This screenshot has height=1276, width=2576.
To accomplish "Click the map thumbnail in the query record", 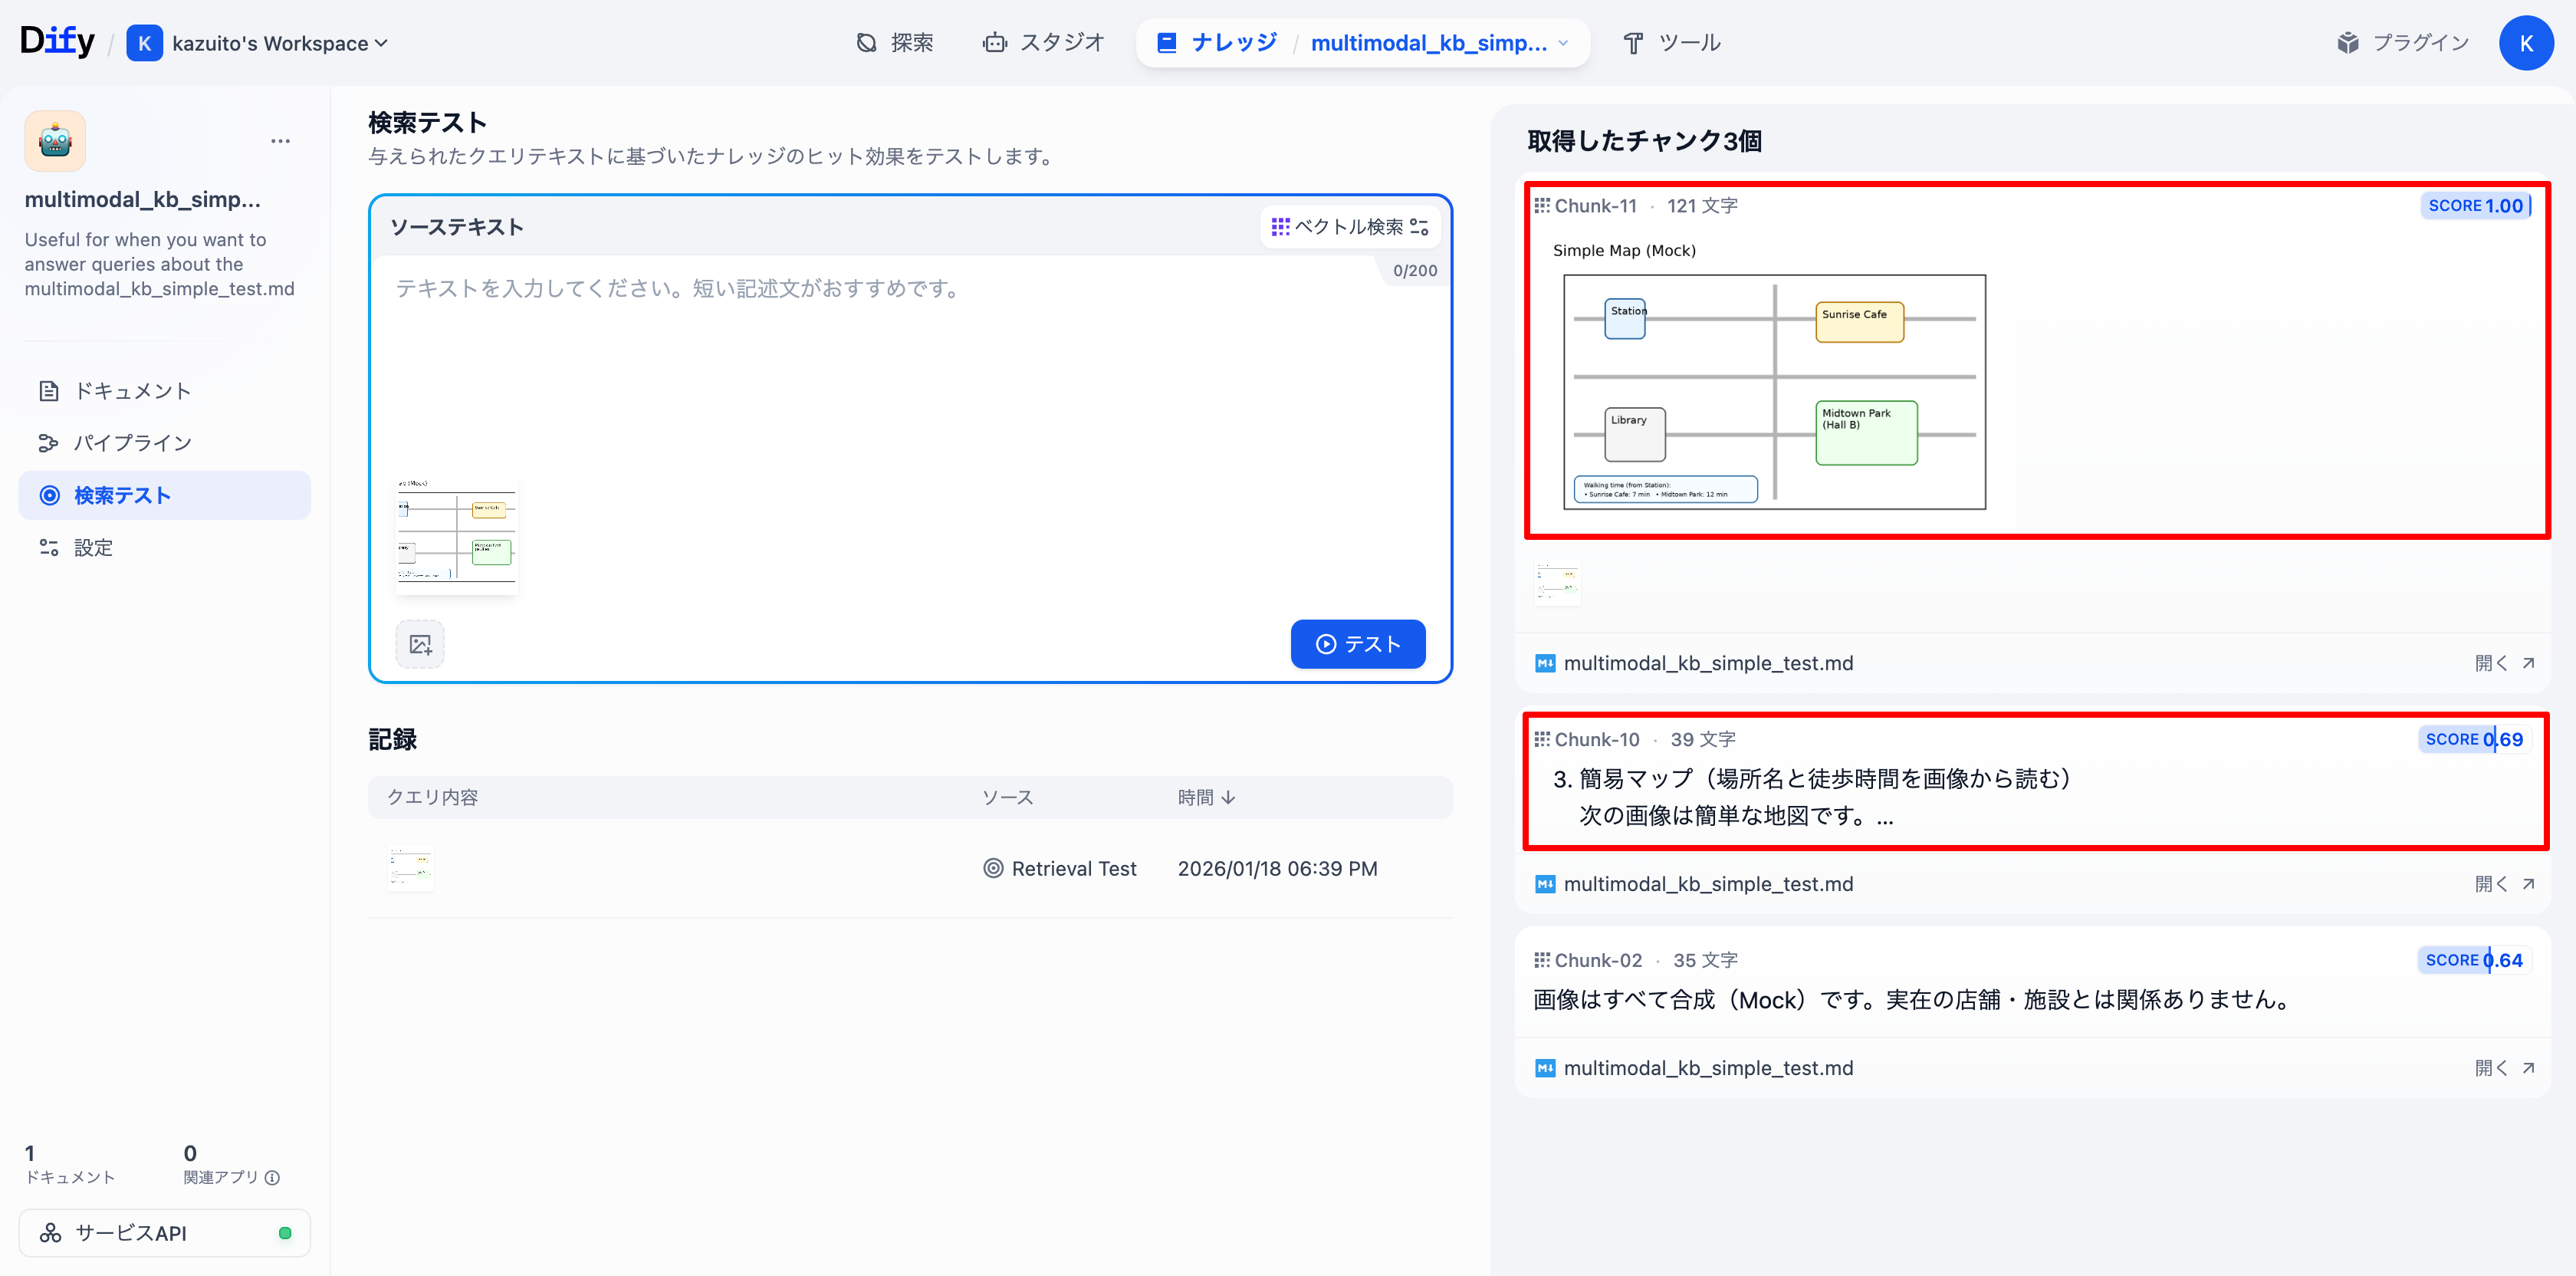I will (x=411, y=868).
